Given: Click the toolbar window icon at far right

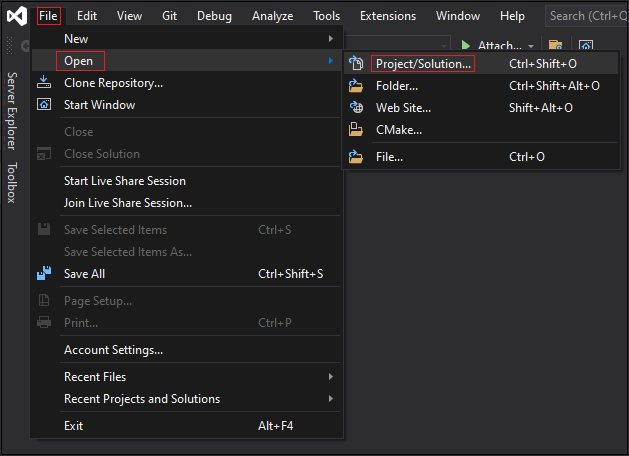Looking at the screenshot, I should coord(586,45).
